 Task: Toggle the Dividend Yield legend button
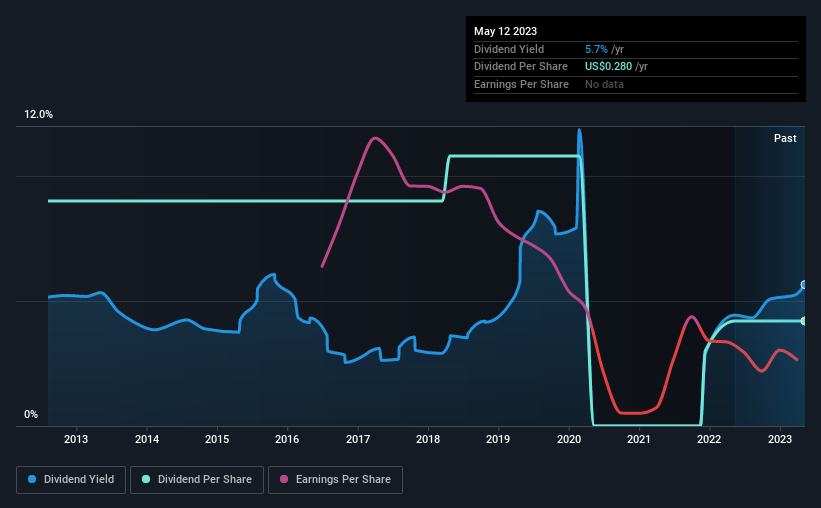(x=71, y=480)
